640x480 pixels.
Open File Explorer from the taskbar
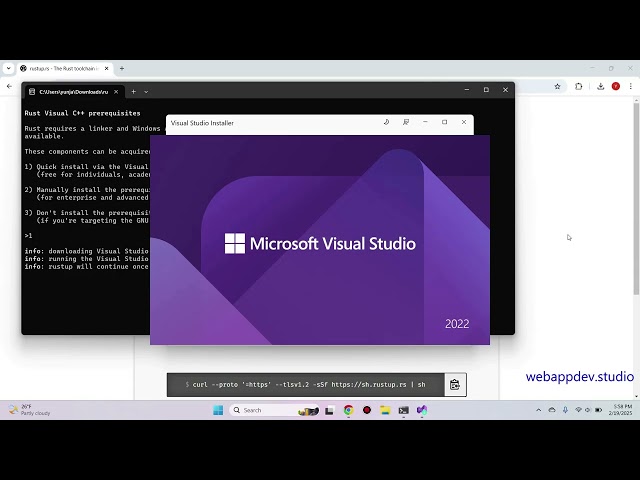(385, 410)
